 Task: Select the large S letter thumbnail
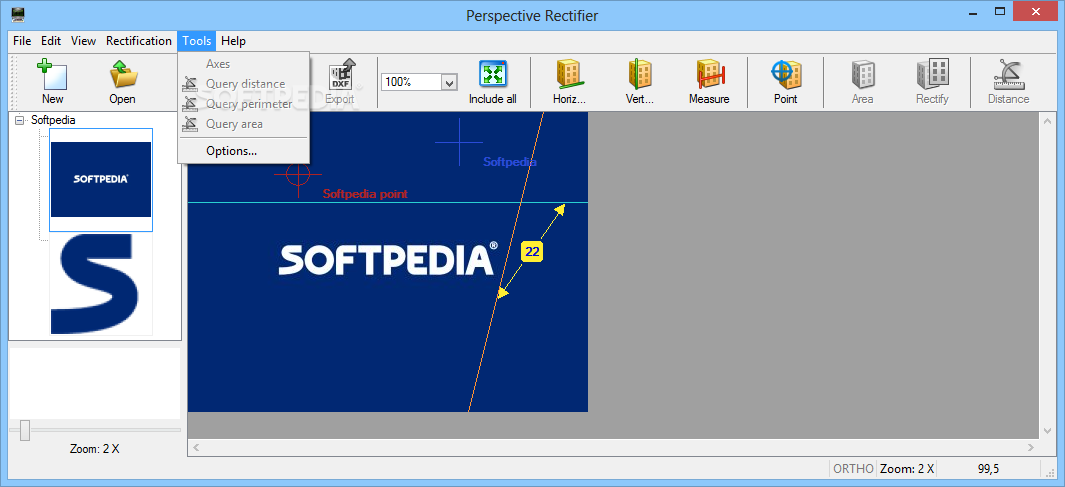(x=101, y=284)
